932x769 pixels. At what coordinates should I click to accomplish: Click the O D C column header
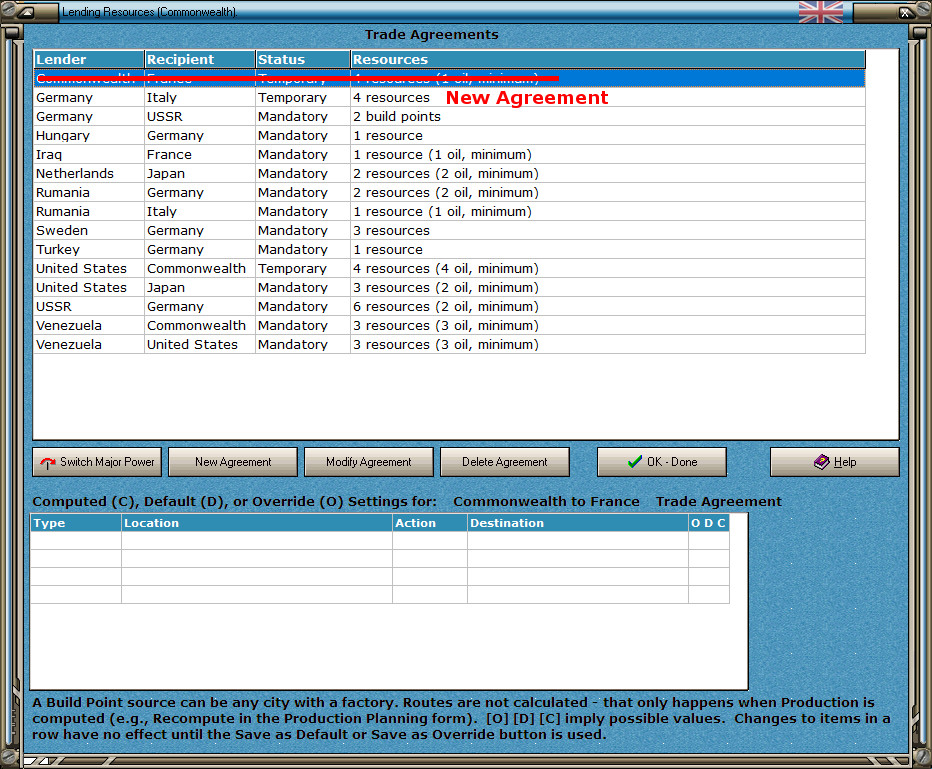(x=709, y=523)
